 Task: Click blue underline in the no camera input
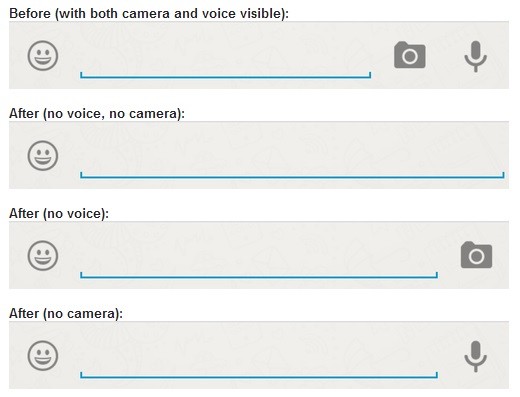(x=259, y=377)
